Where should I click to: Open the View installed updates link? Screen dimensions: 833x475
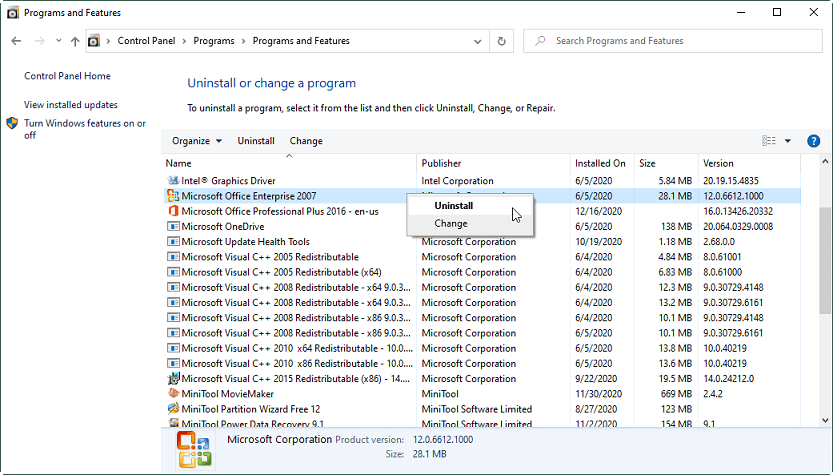[x=71, y=105]
